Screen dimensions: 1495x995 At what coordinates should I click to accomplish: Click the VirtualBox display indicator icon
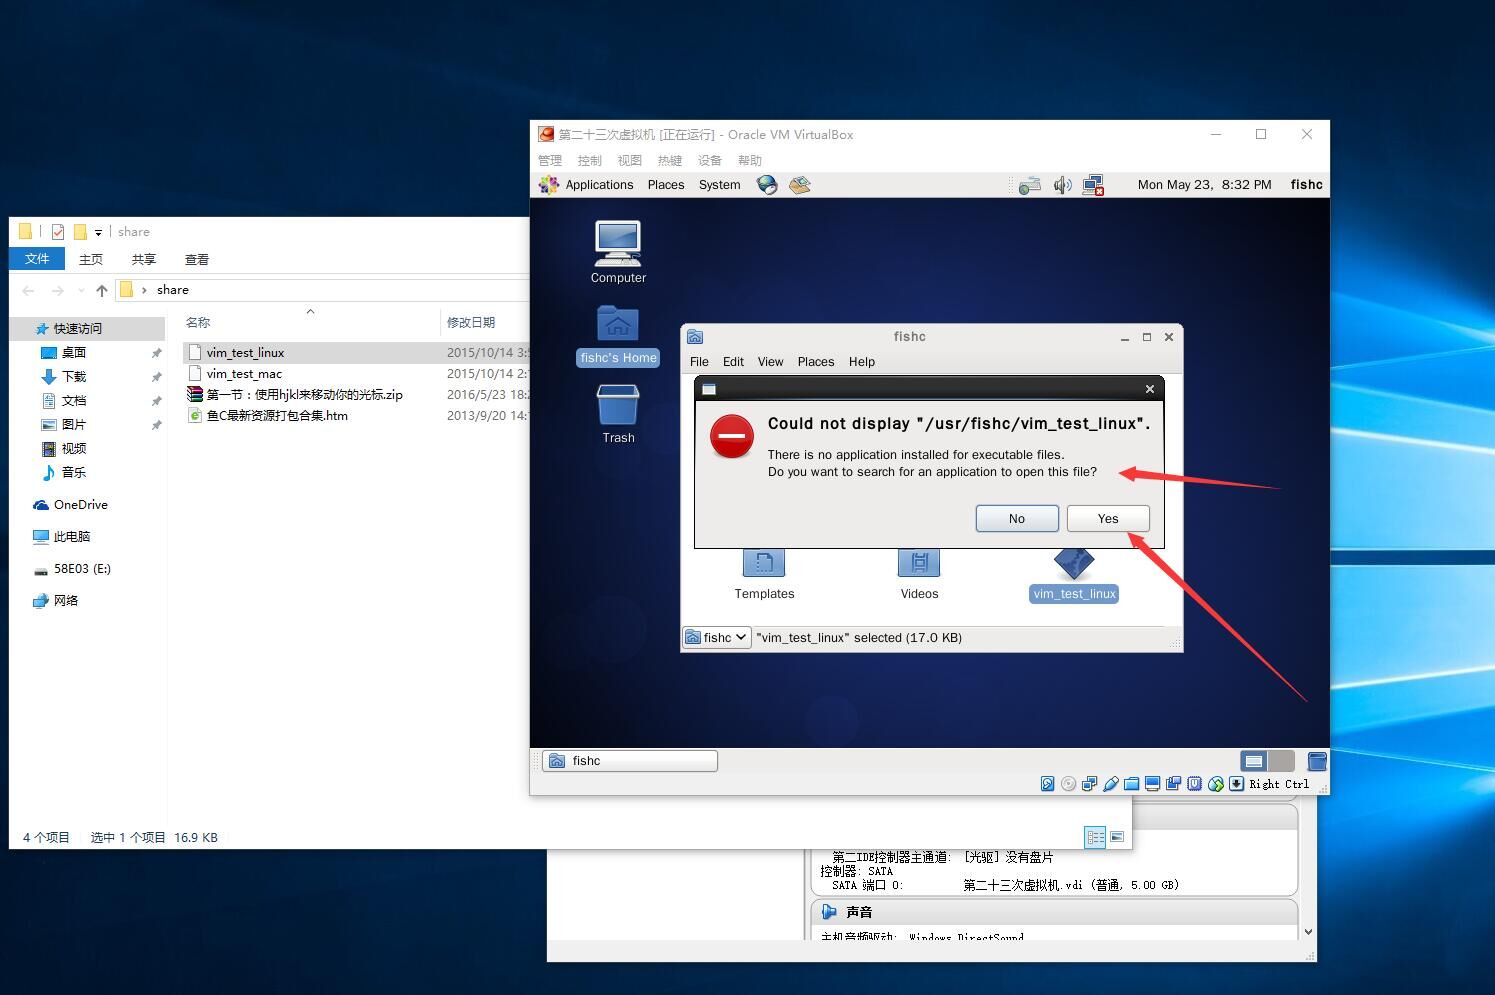1152,784
